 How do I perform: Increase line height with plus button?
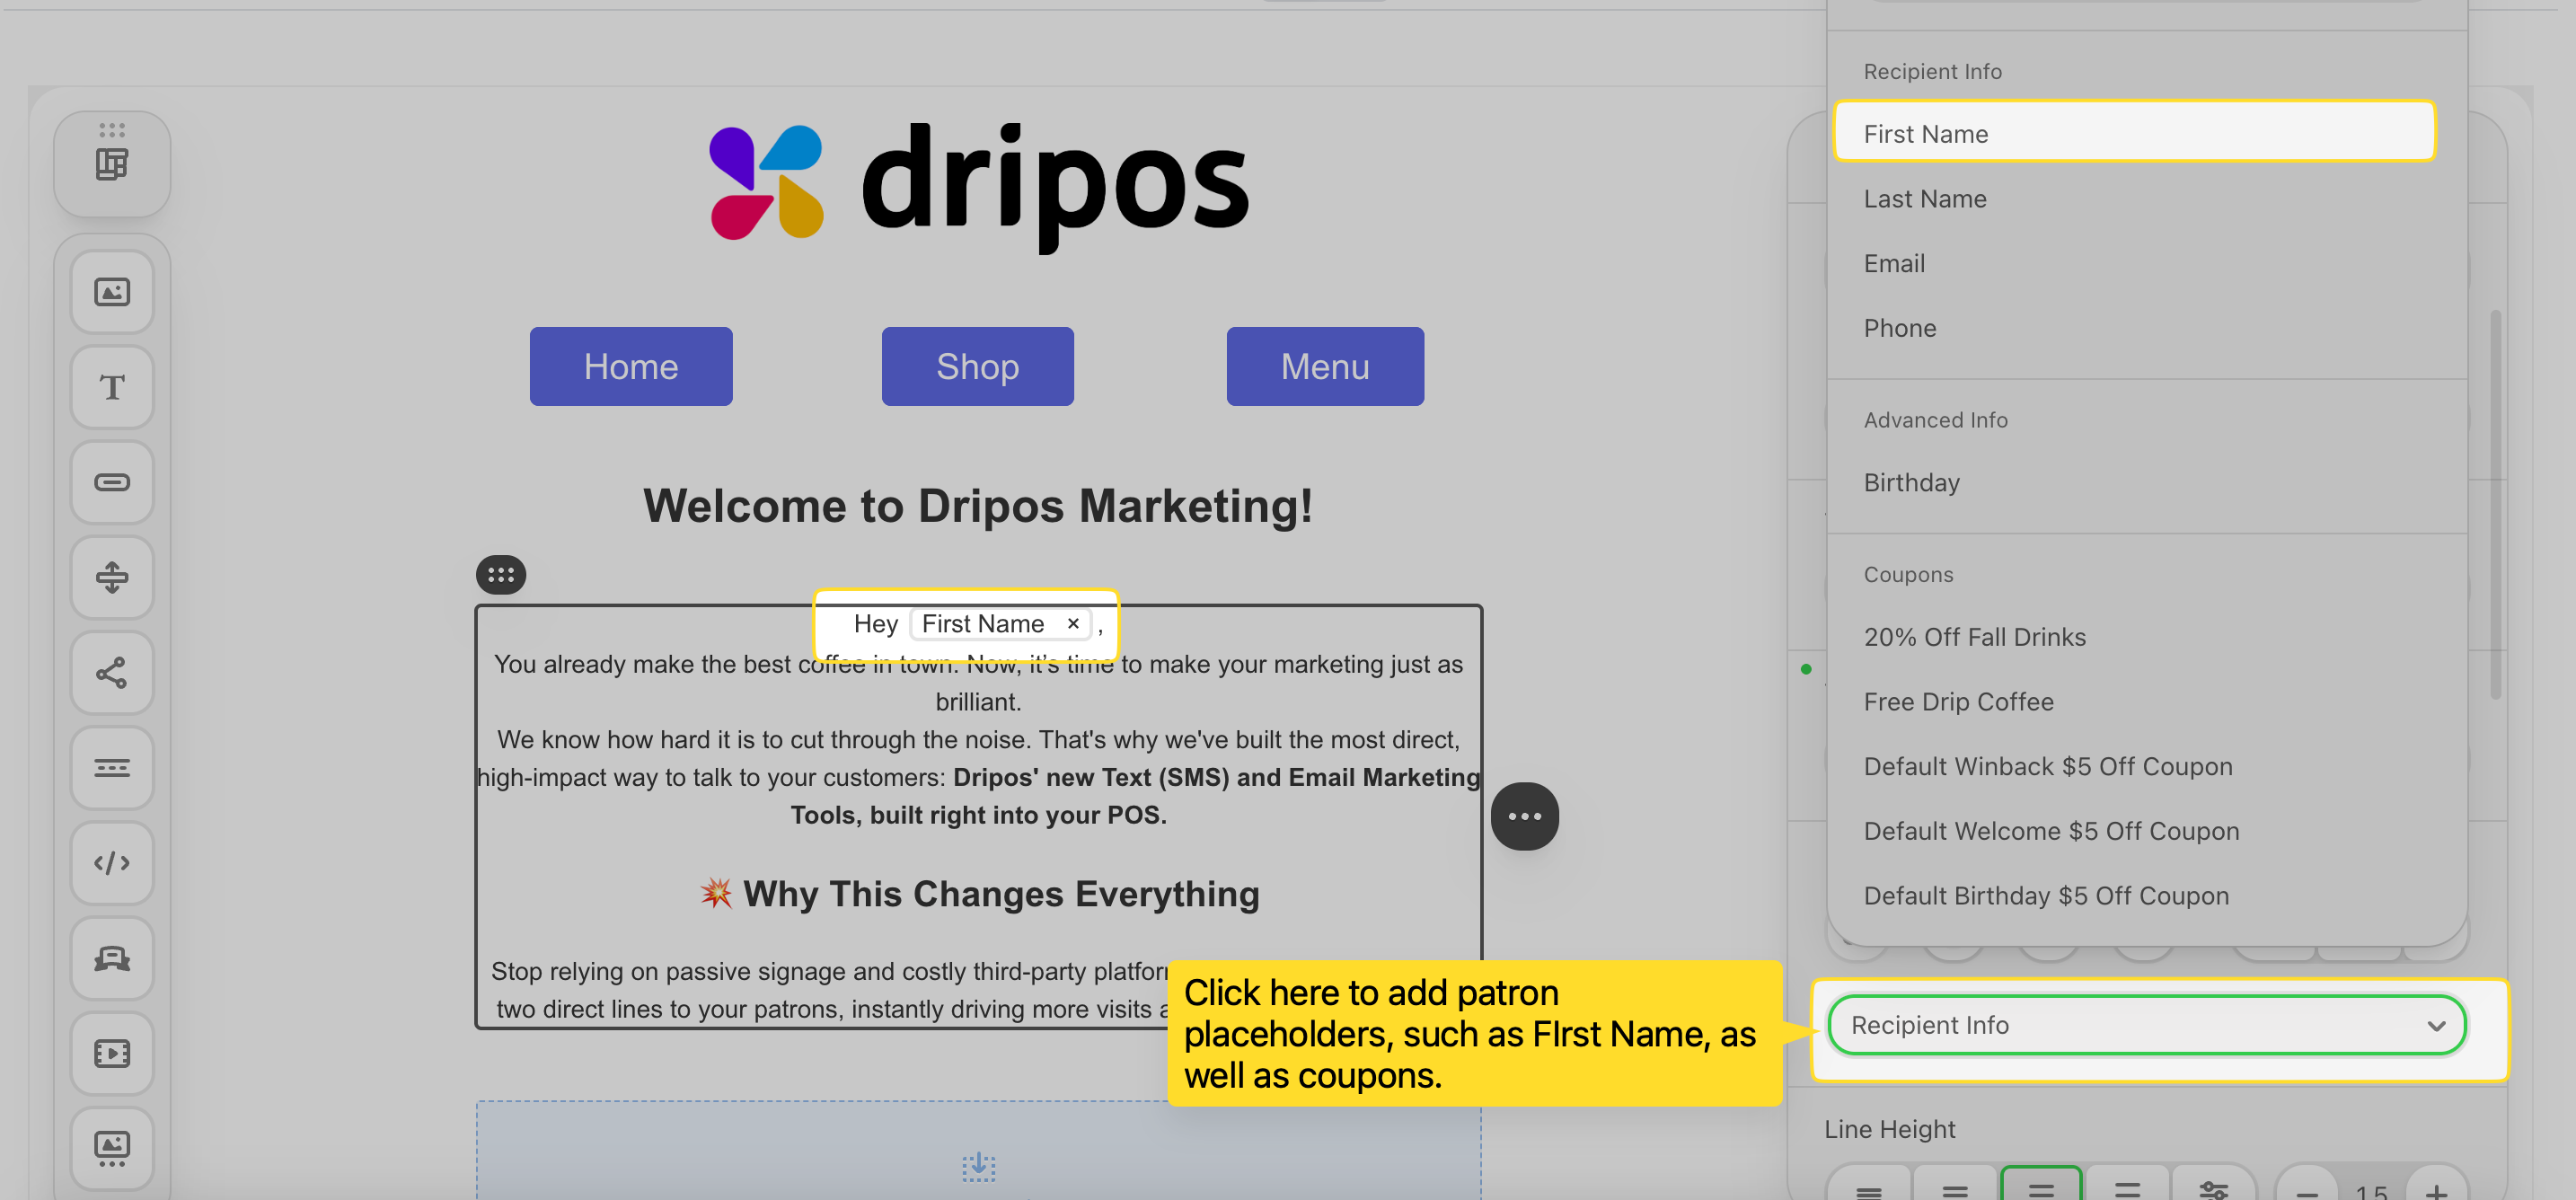click(x=2436, y=1189)
